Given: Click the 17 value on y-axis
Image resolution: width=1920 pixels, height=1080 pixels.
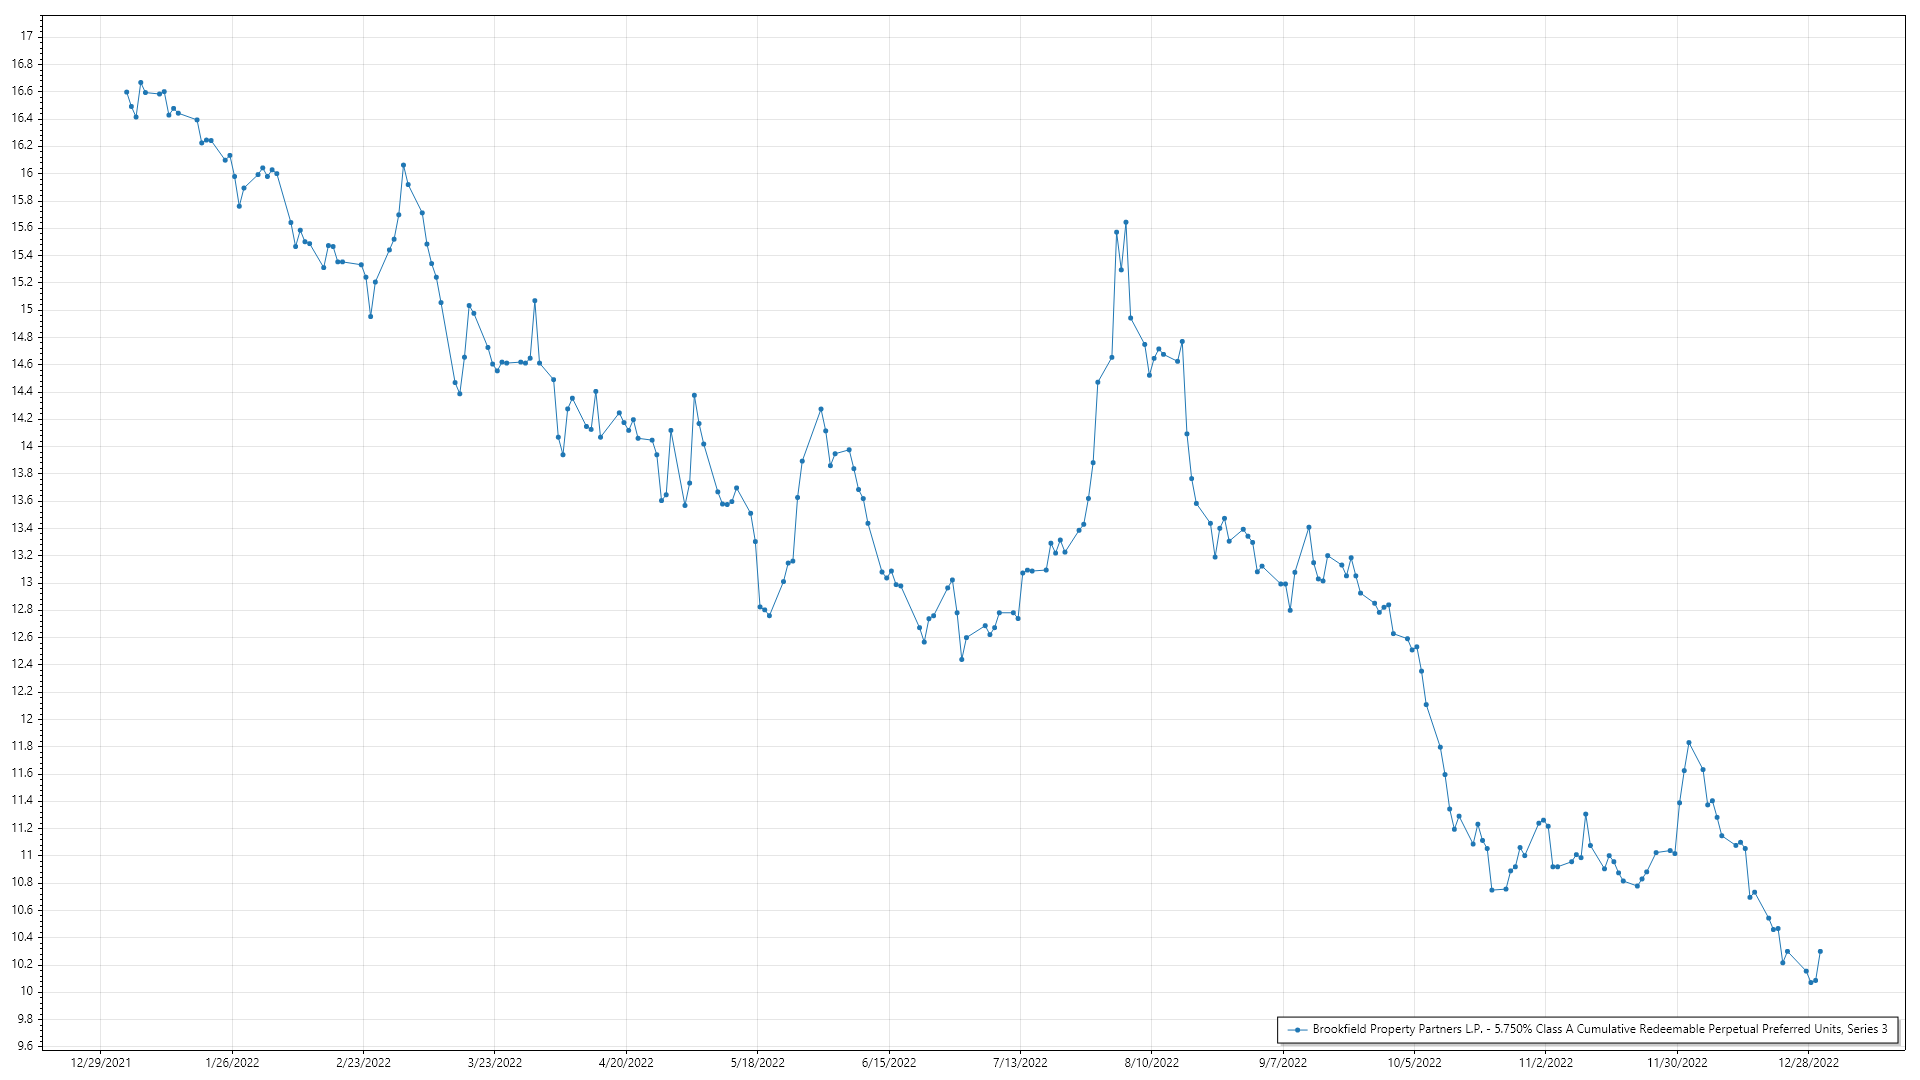Looking at the screenshot, I should click(x=27, y=36).
